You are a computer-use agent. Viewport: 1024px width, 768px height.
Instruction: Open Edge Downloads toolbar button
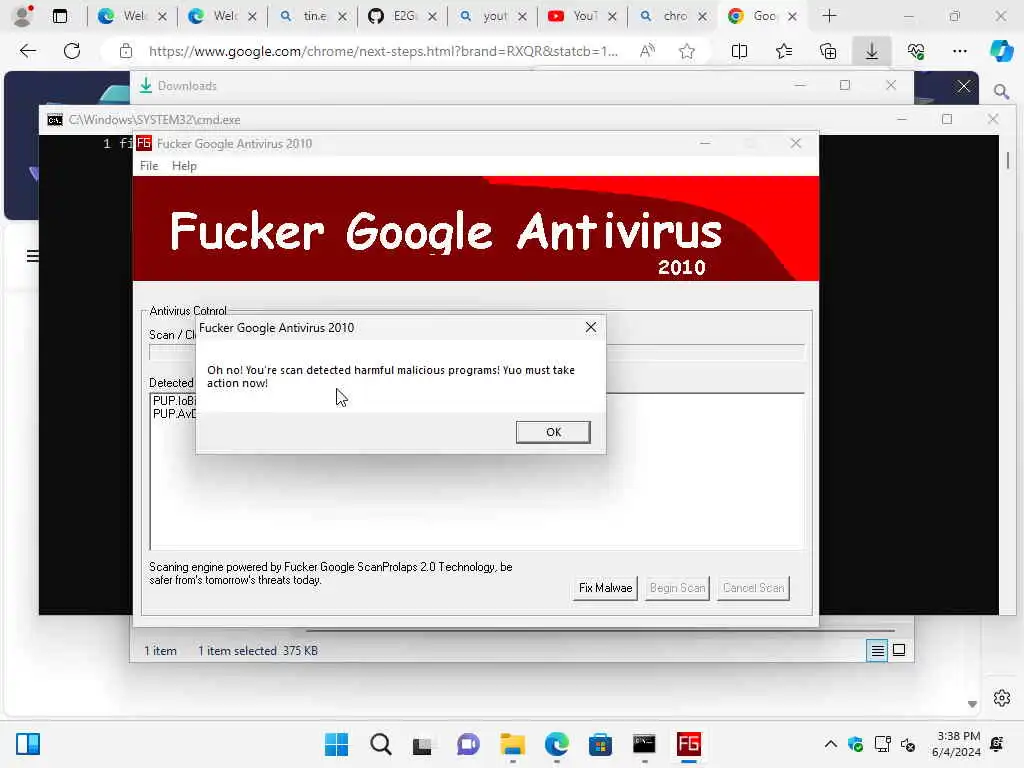pos(872,51)
